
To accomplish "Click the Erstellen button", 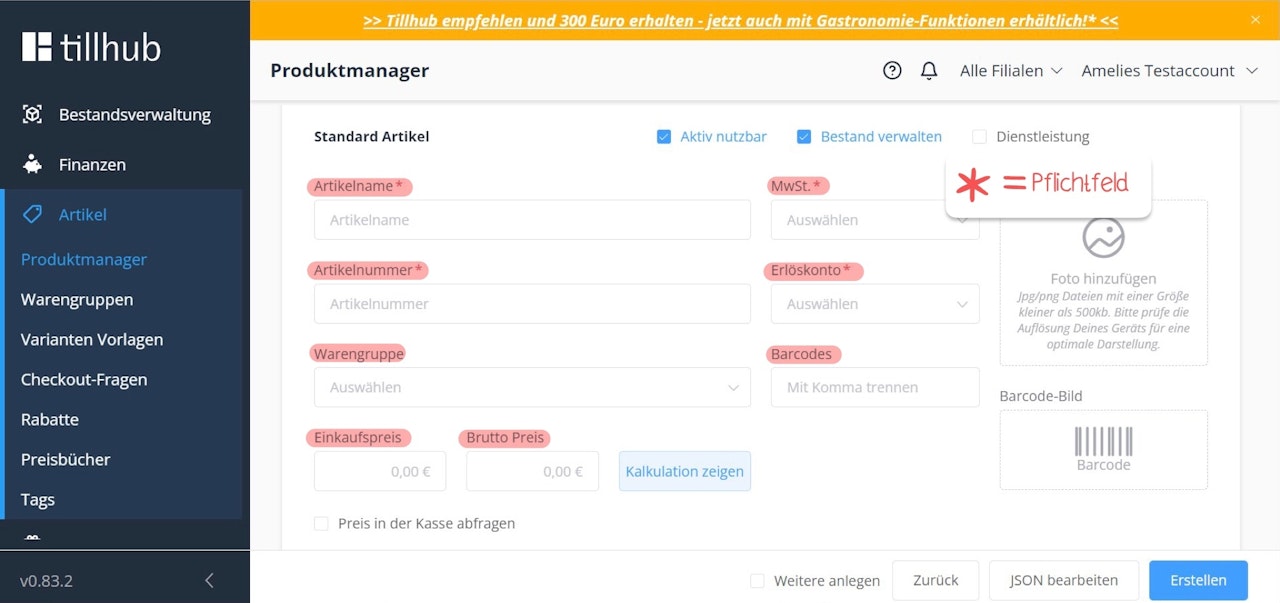I will (1198, 580).
